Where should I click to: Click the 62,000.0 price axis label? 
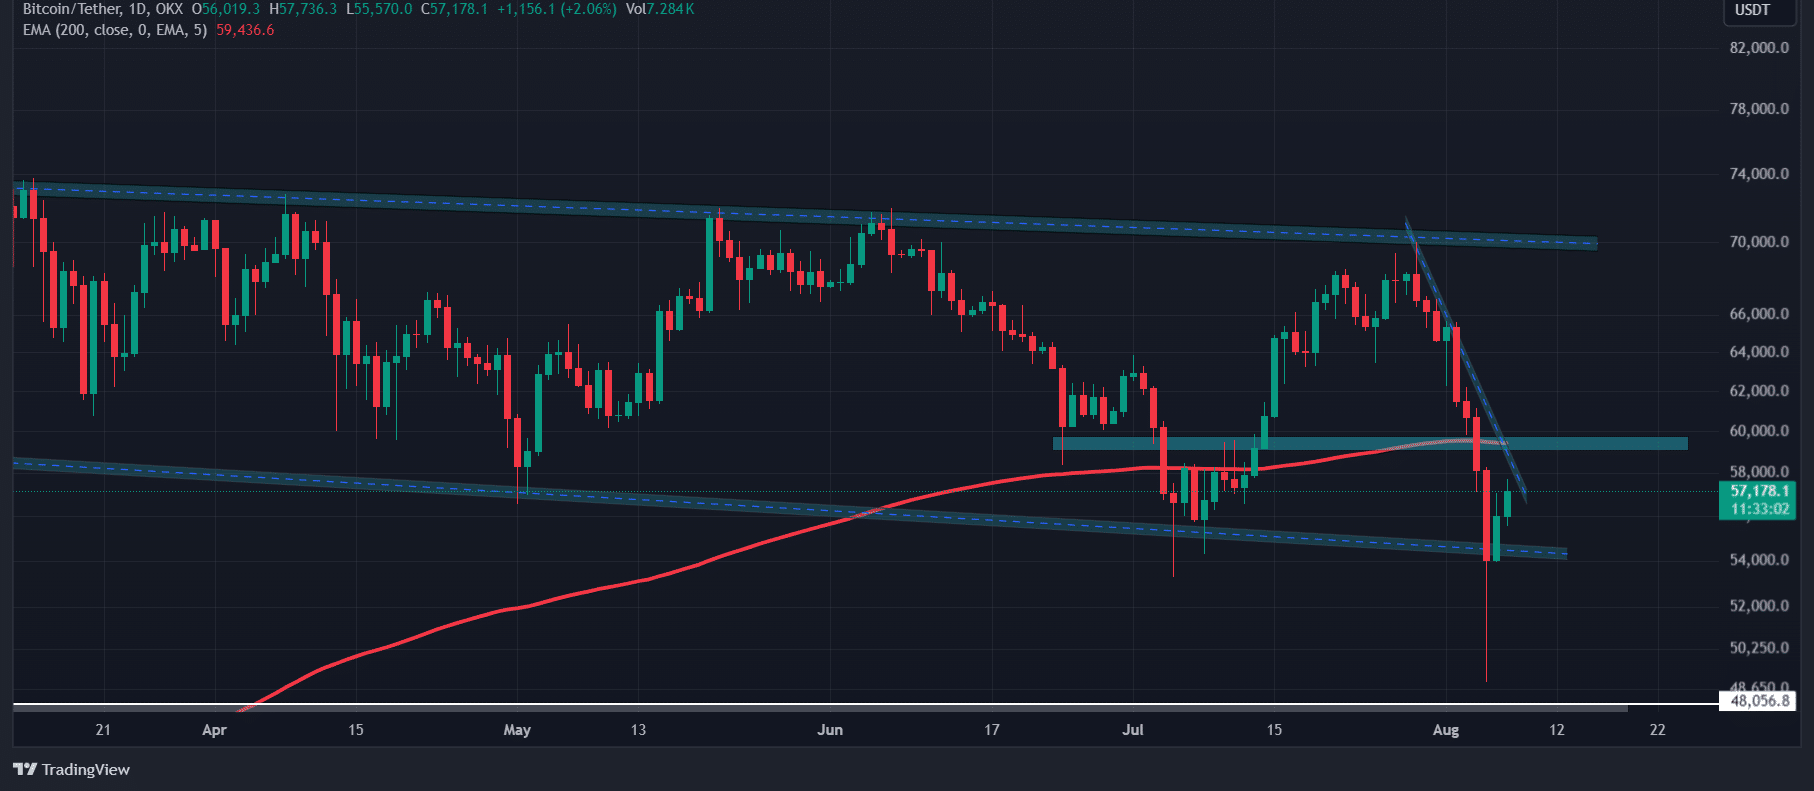click(1759, 391)
